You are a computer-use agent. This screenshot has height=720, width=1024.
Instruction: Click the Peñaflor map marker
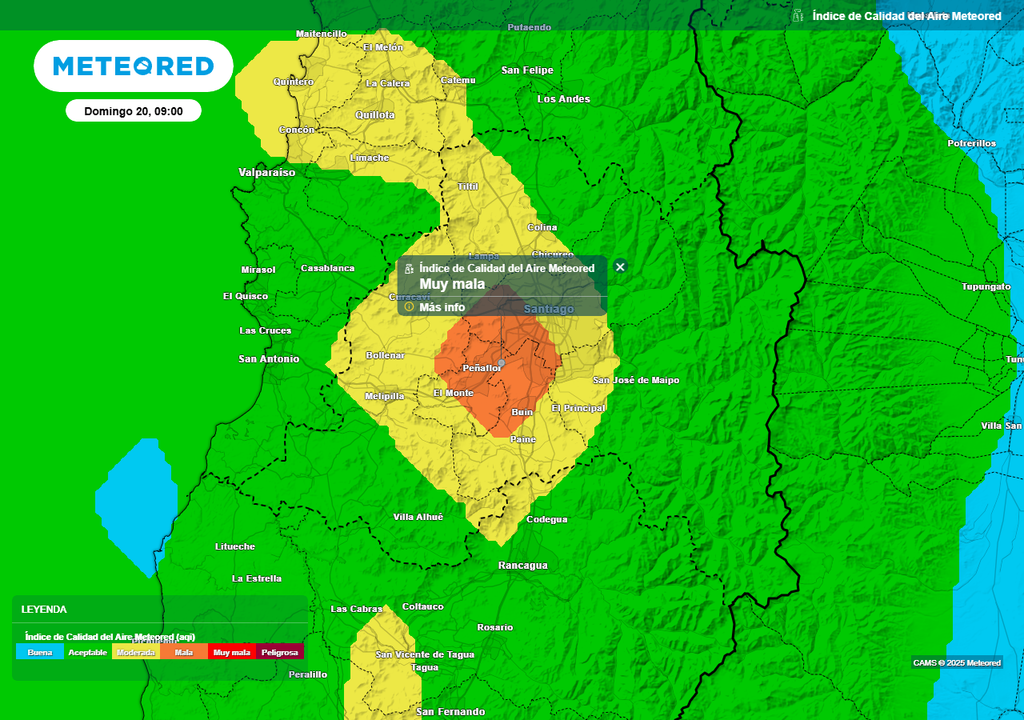(502, 362)
